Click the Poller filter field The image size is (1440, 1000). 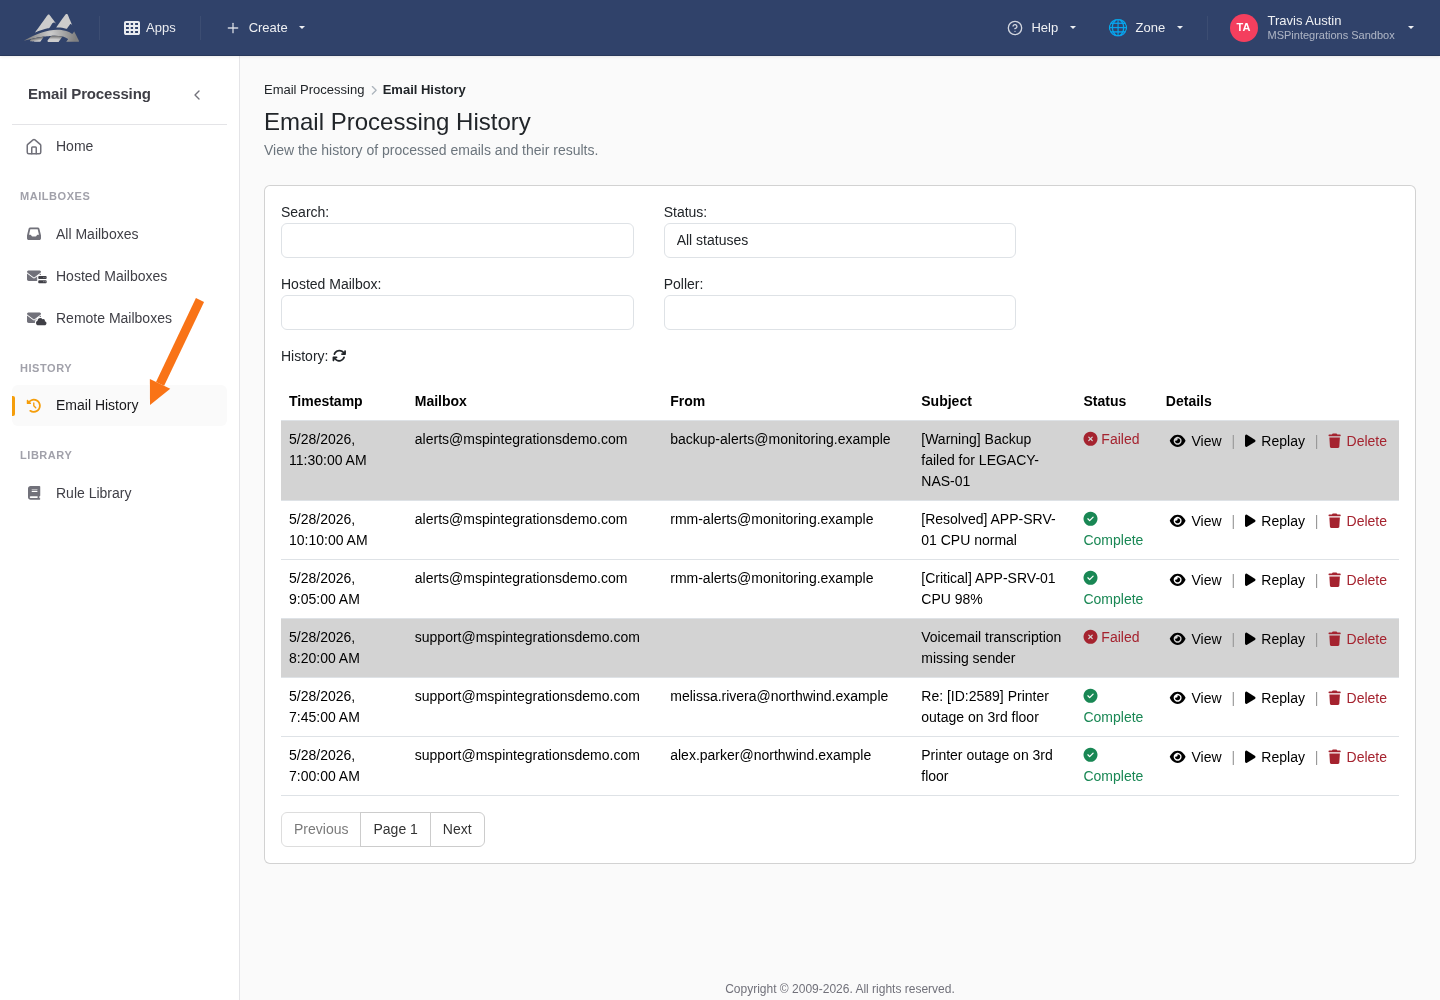pos(840,312)
